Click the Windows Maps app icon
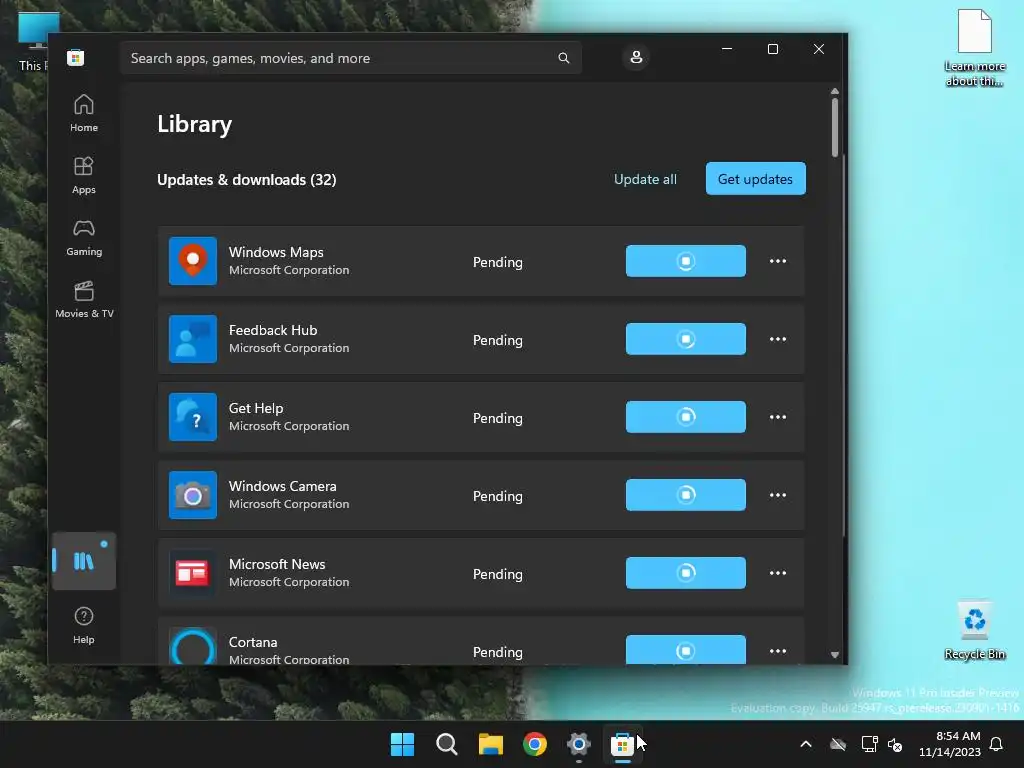This screenshot has height=768, width=1024. [x=193, y=261]
